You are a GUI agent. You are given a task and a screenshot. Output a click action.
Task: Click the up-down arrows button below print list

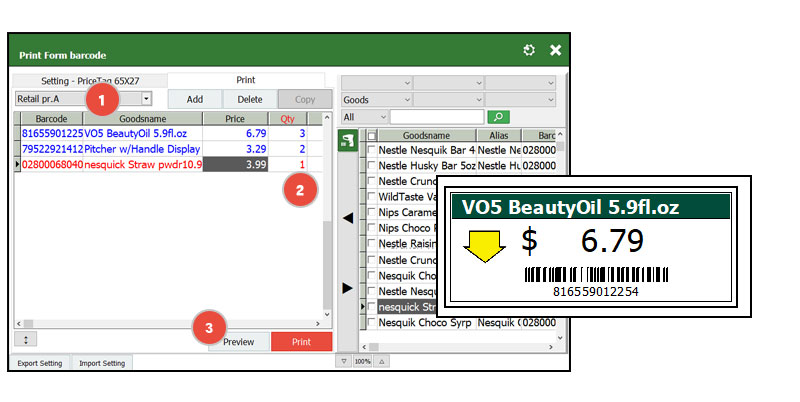point(26,339)
